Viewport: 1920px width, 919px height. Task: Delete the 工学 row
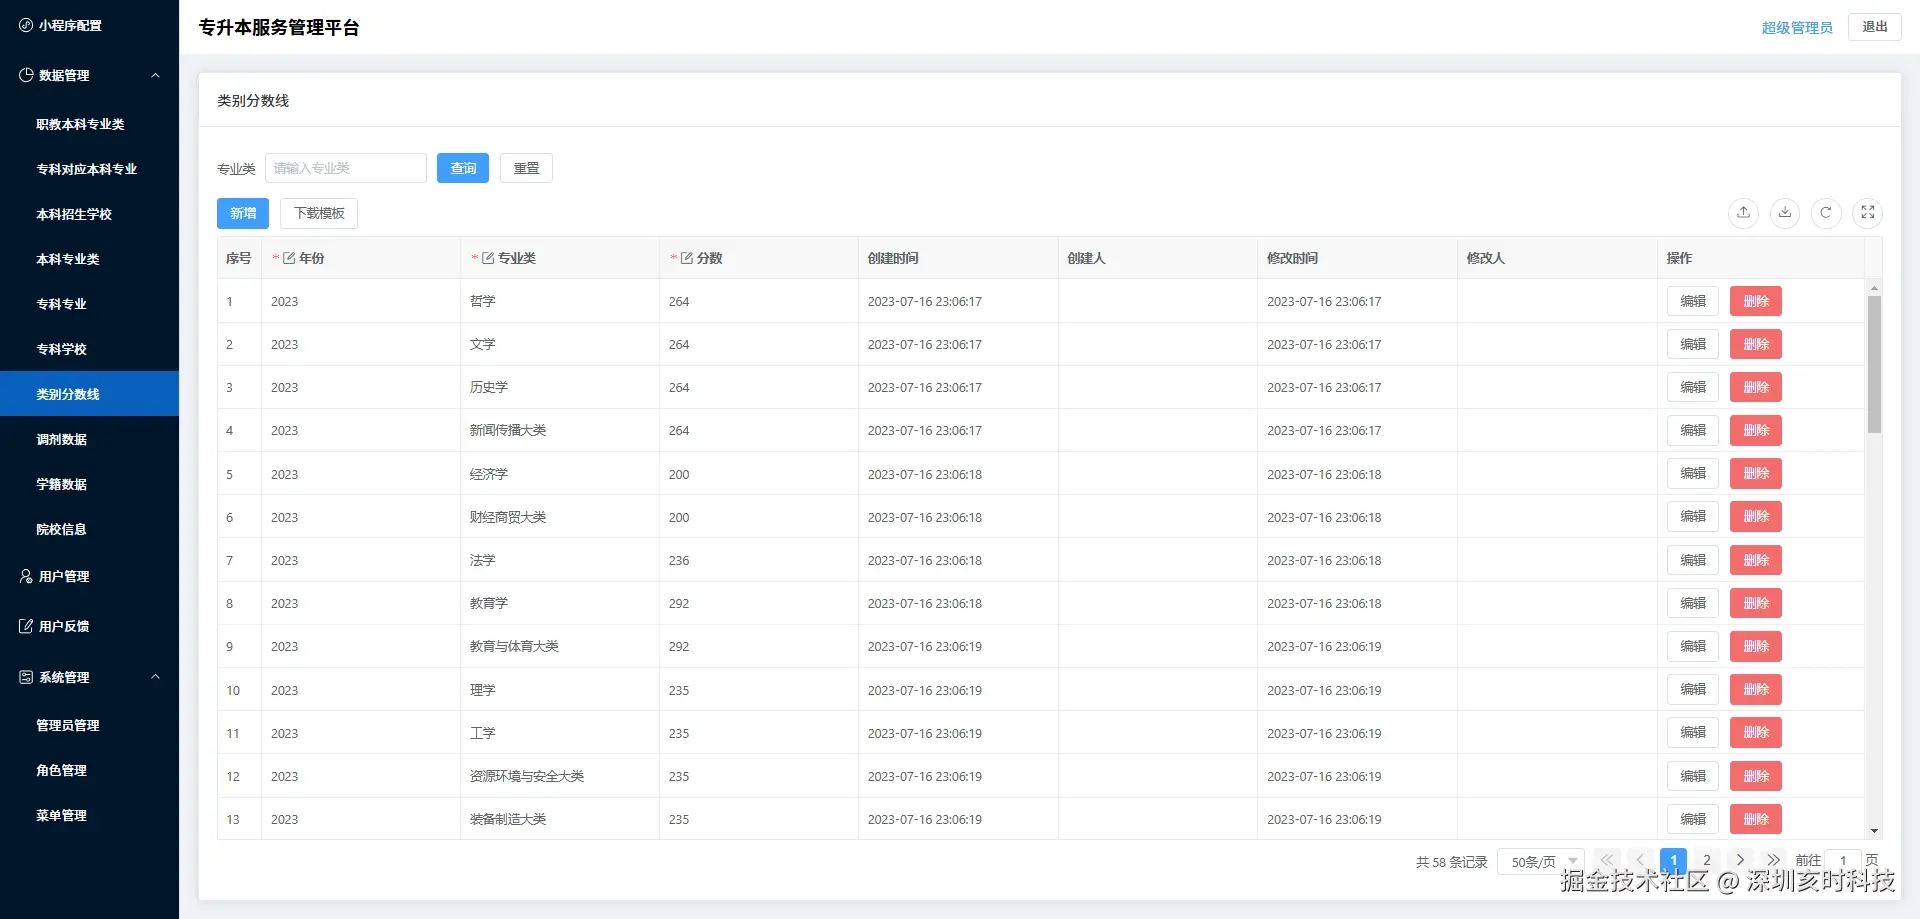1756,732
